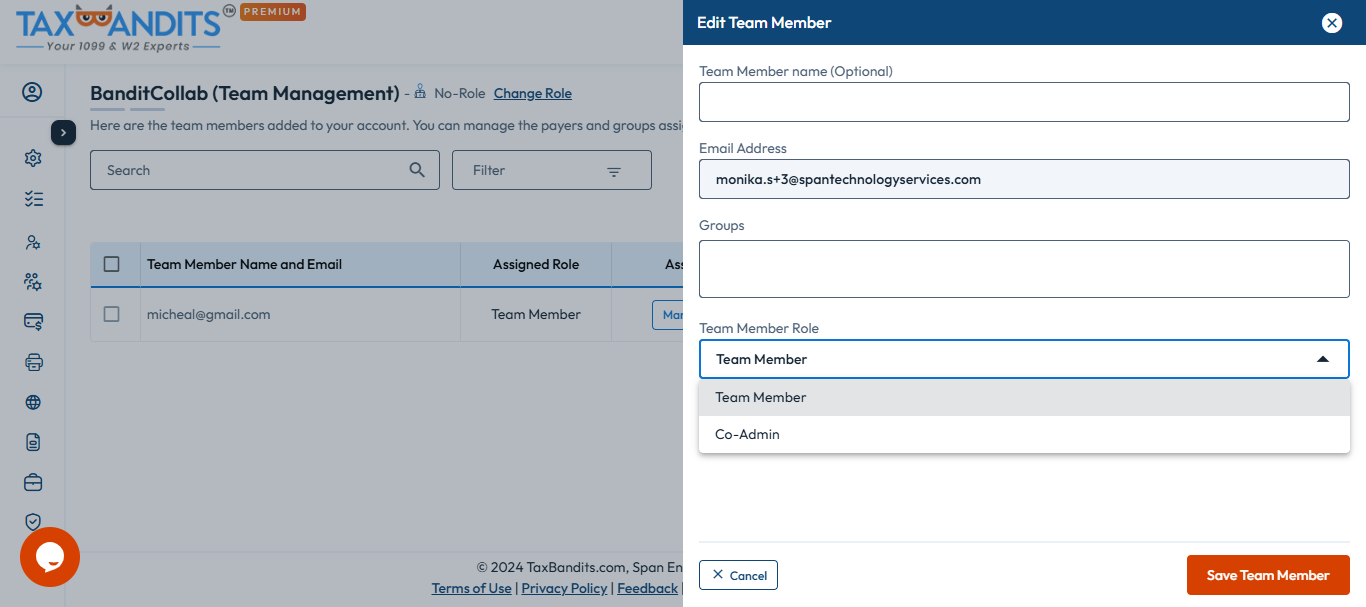1366x607 pixels.
Task: Open the team-with-gear icon in sidebar
Action: click(x=33, y=282)
